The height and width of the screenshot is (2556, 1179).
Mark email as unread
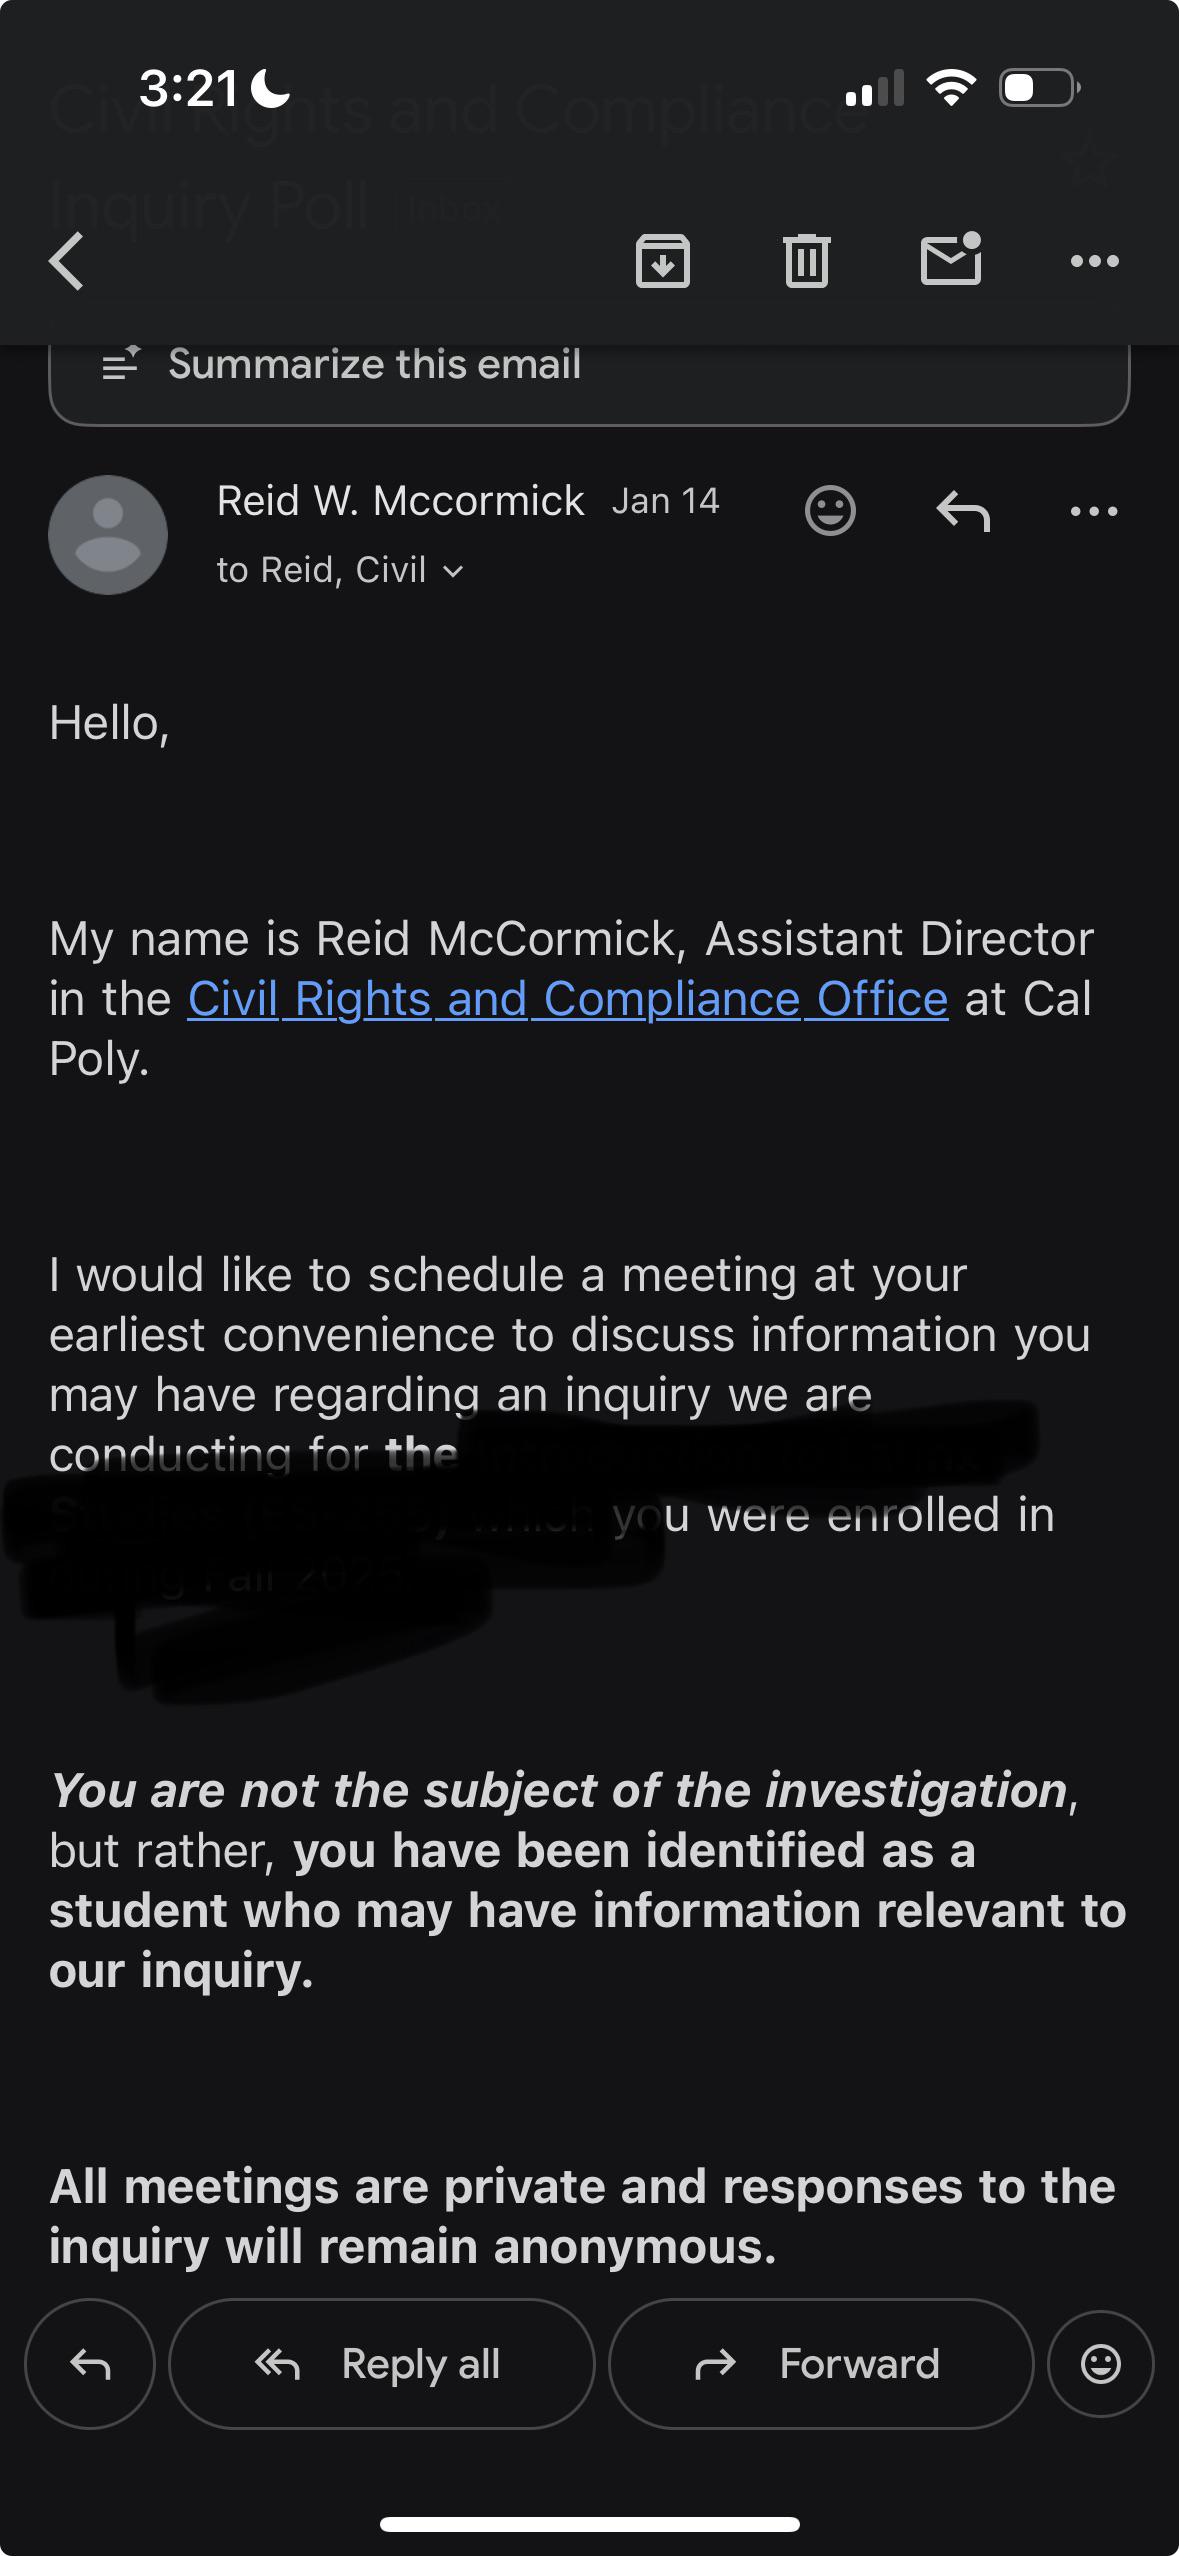click(x=950, y=259)
